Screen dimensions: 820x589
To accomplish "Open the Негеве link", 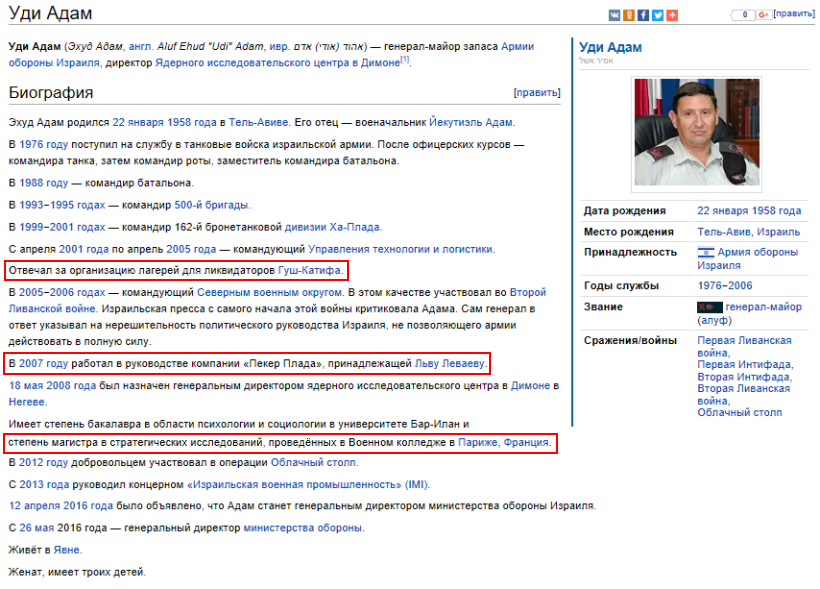I will point(27,402).
